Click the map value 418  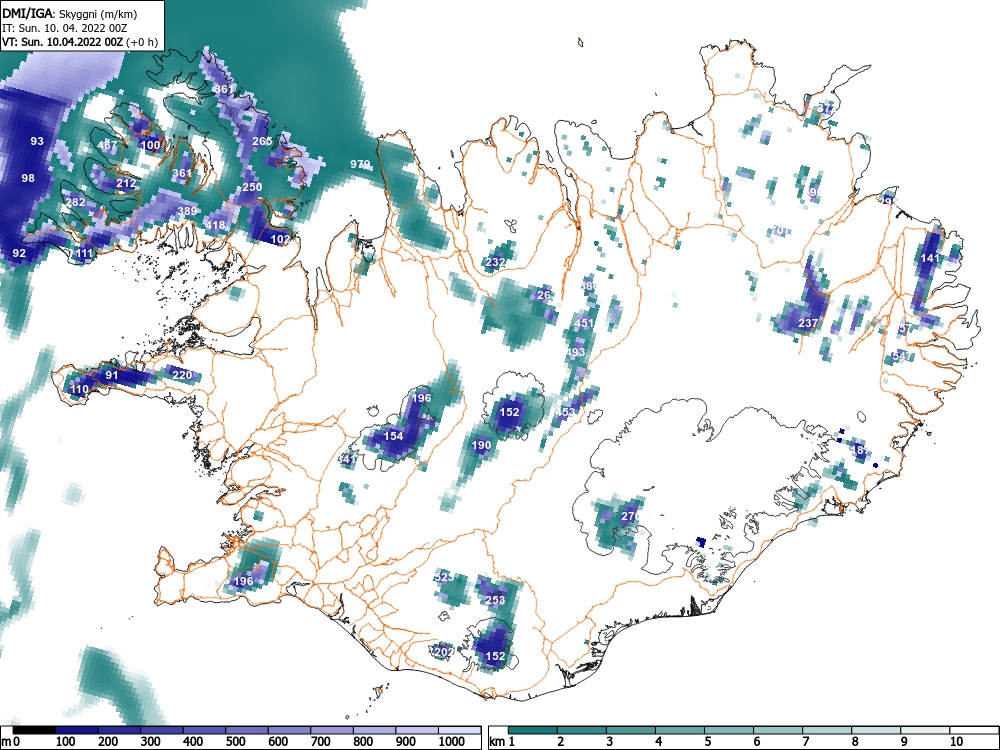coord(215,224)
